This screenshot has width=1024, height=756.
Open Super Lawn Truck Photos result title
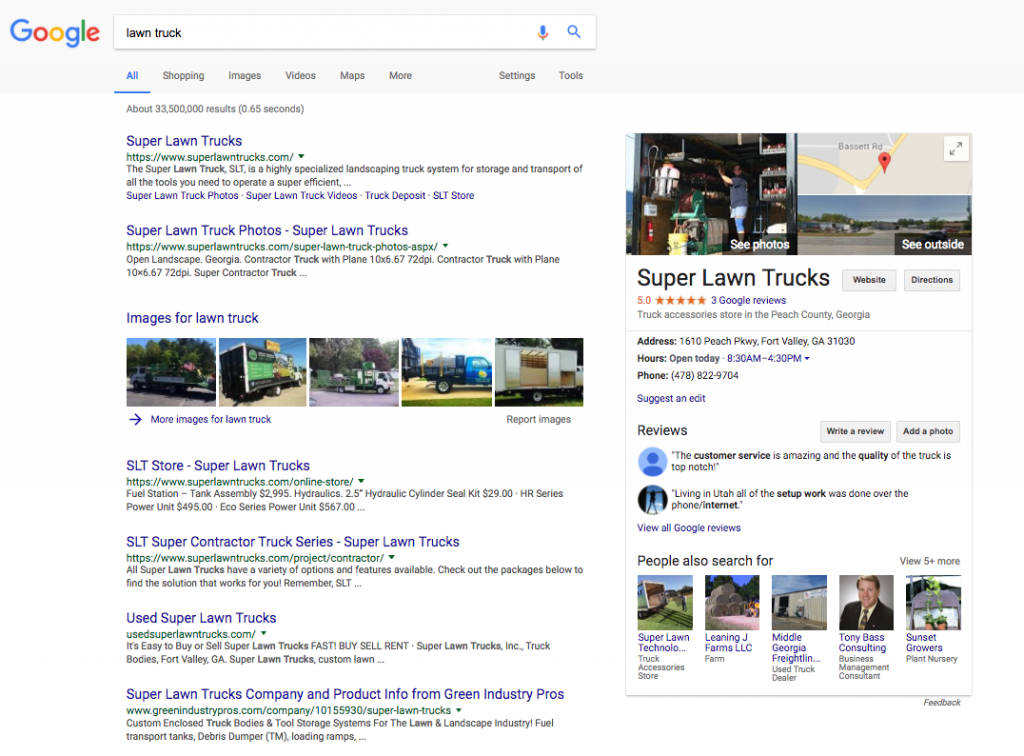pos(267,230)
